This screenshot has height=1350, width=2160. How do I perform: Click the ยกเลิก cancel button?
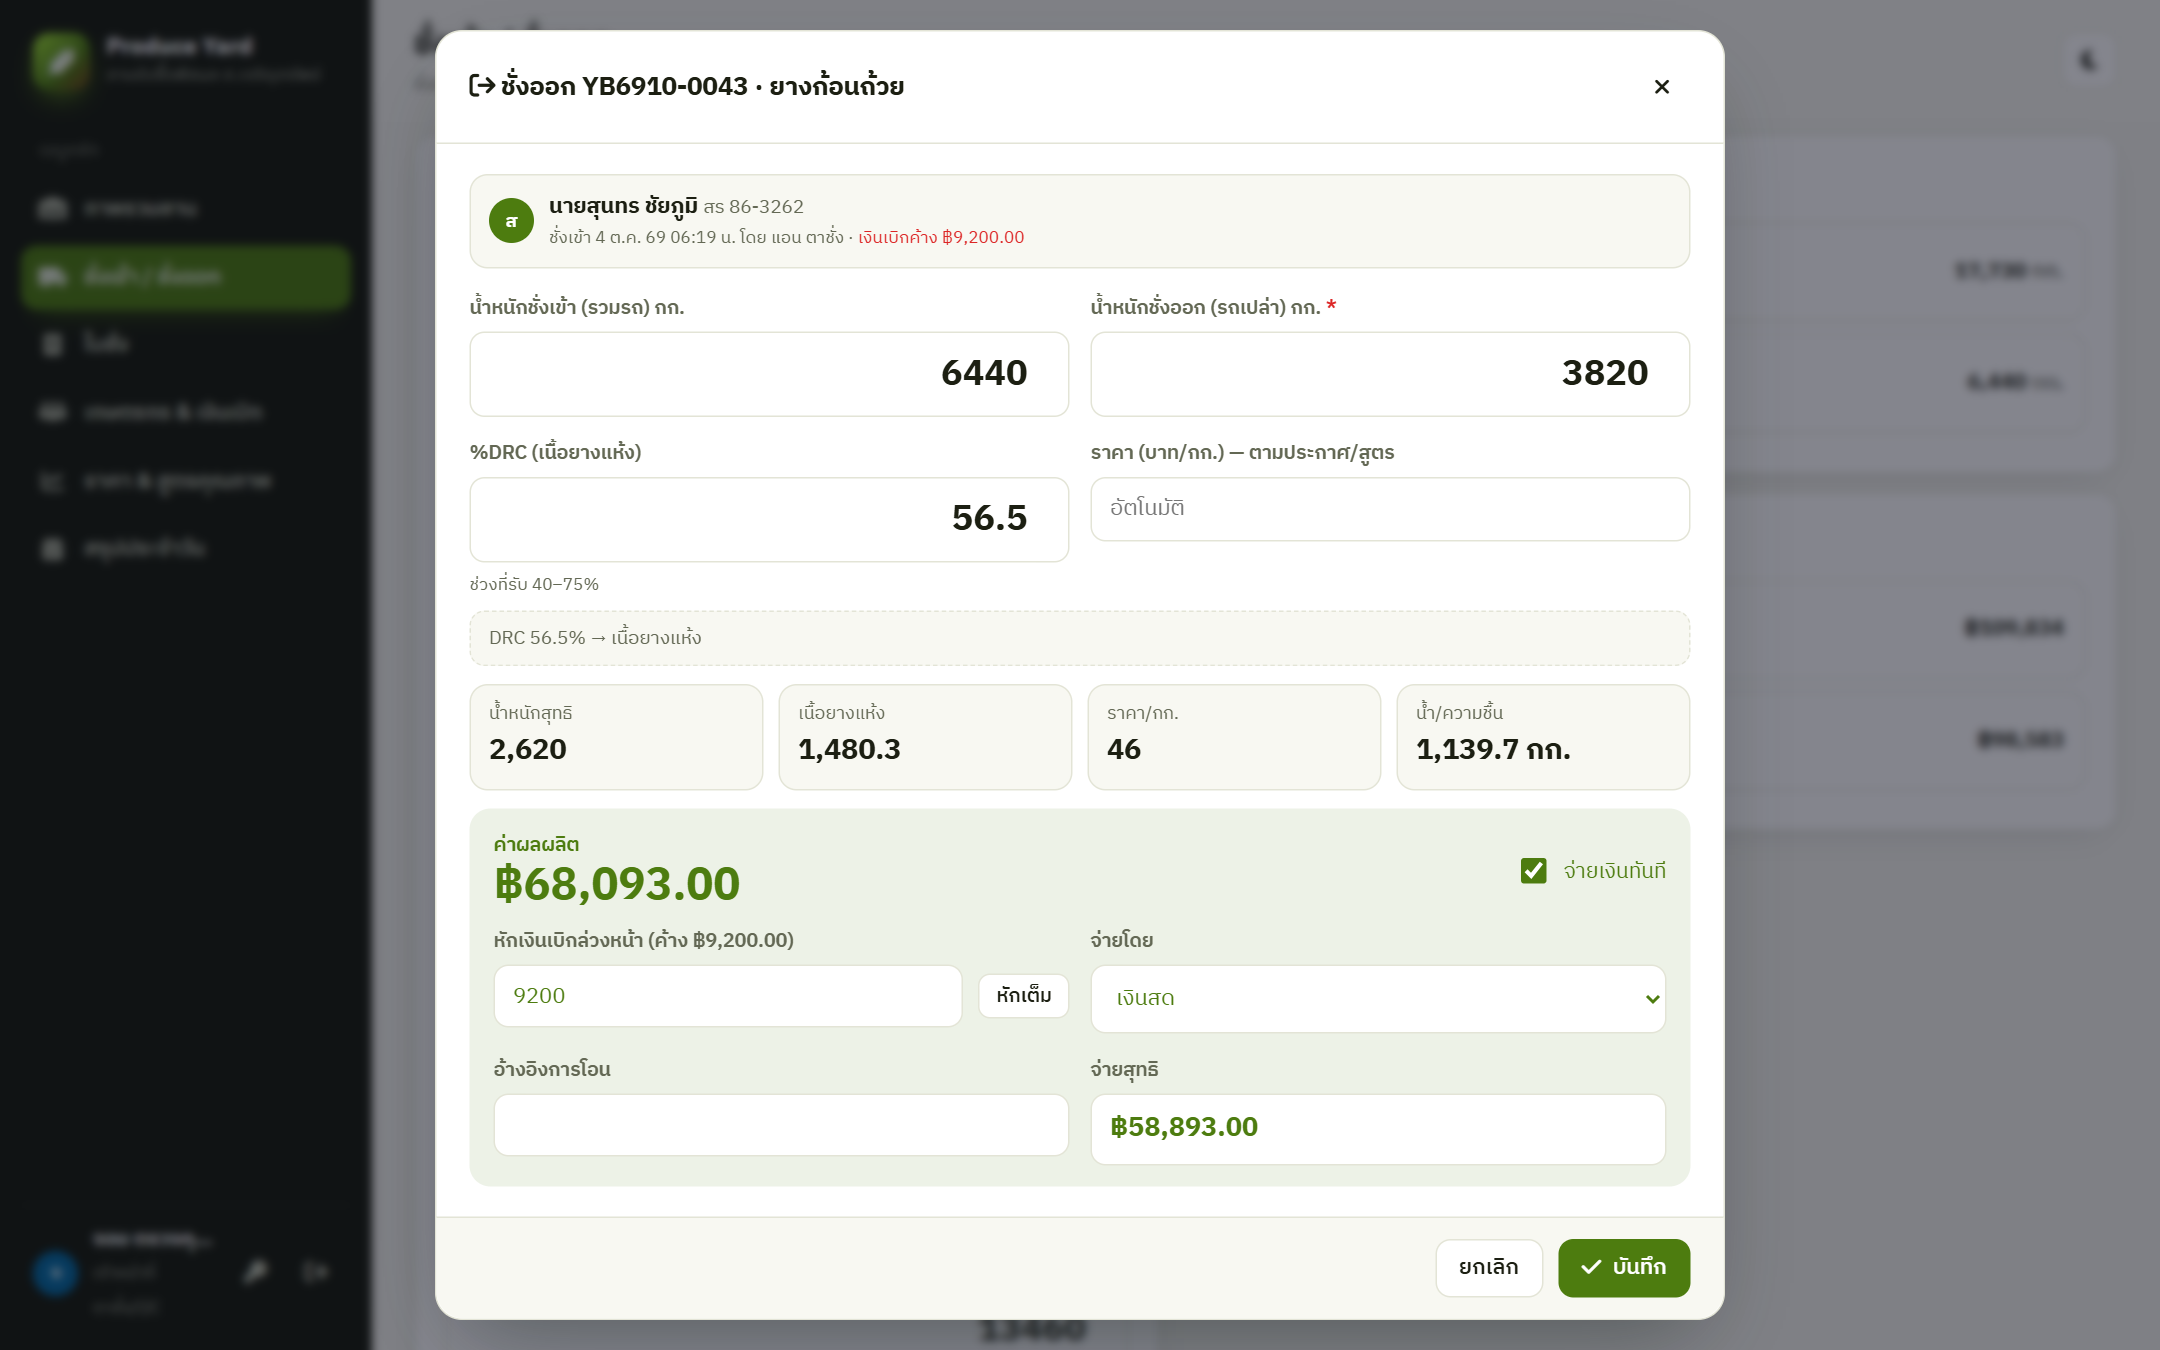pyautogui.click(x=1489, y=1267)
